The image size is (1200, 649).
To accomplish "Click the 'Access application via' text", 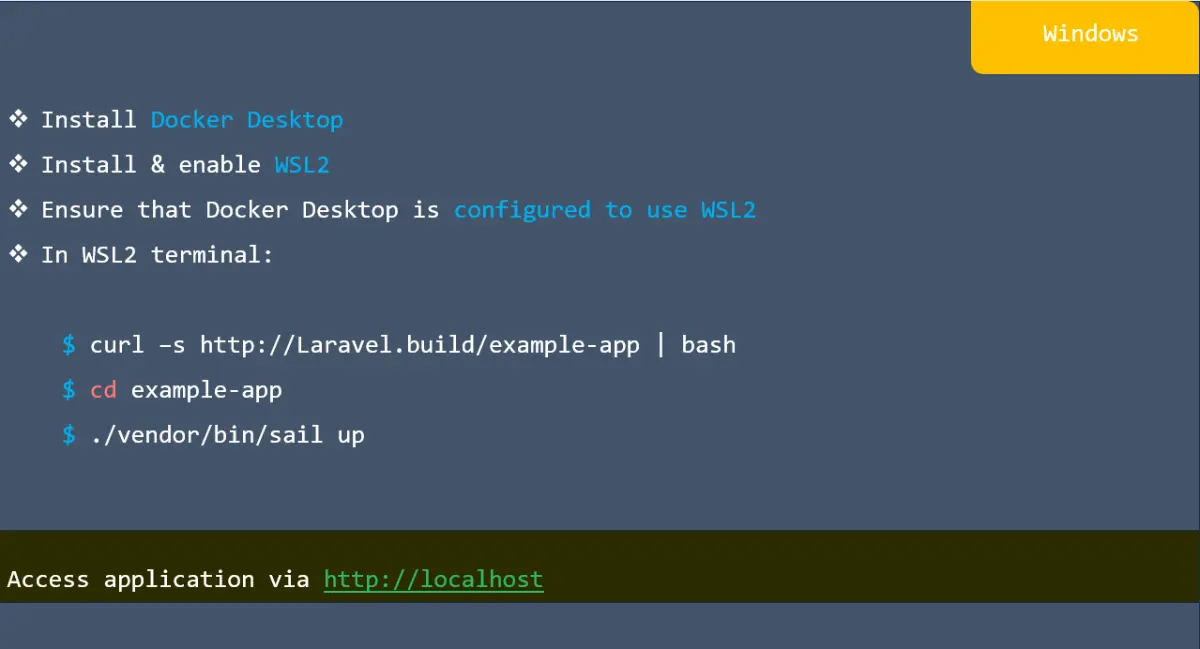I will pos(158,579).
